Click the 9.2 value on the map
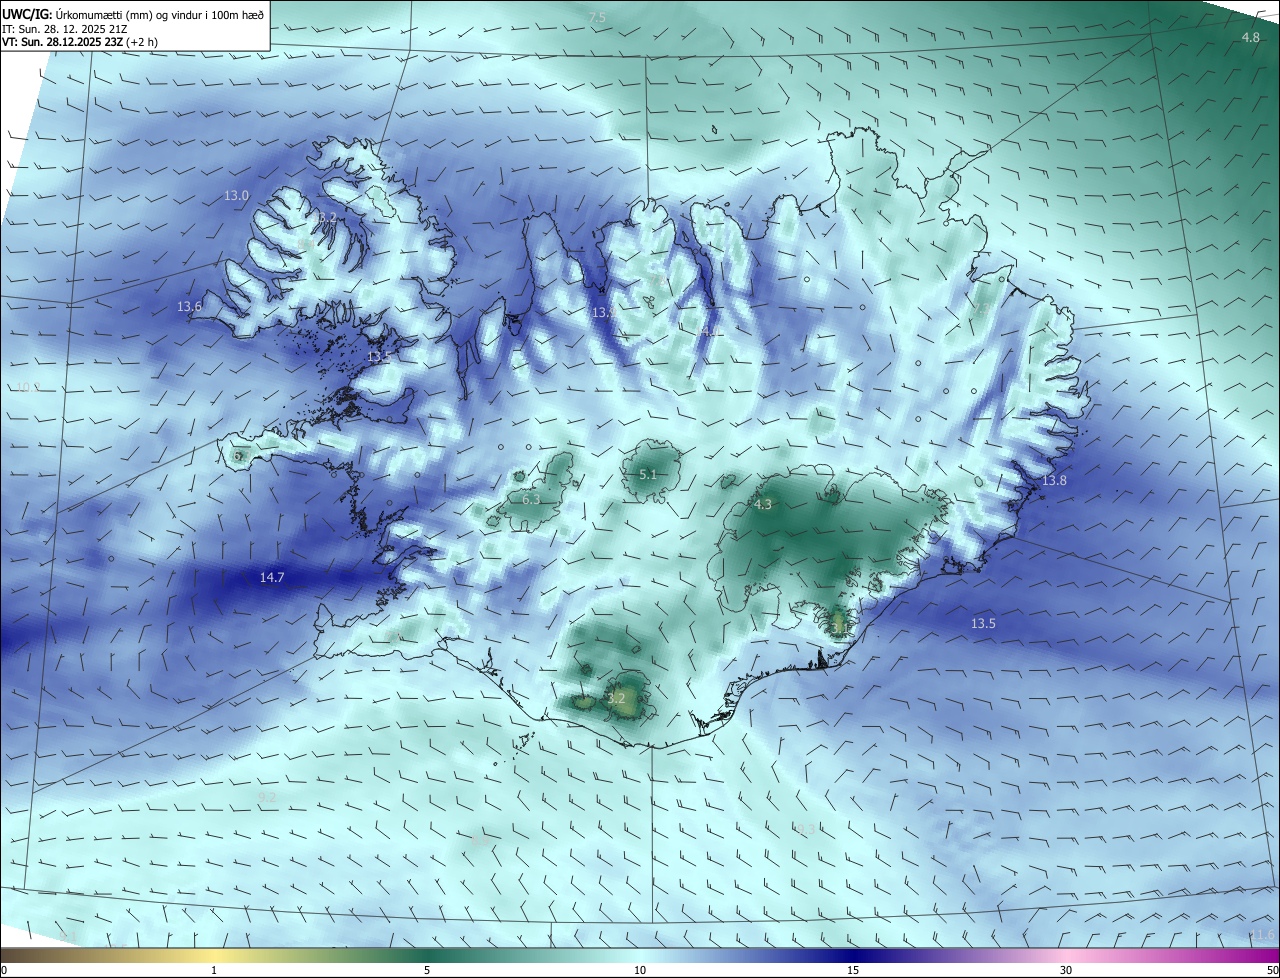This screenshot has height=978, width=1280. 267,797
